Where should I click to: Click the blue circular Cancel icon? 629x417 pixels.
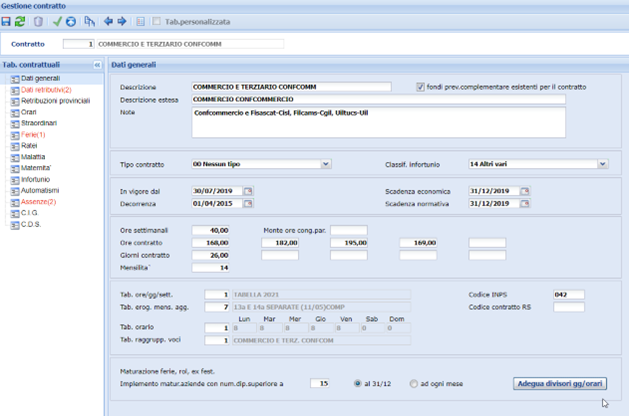tap(71, 22)
